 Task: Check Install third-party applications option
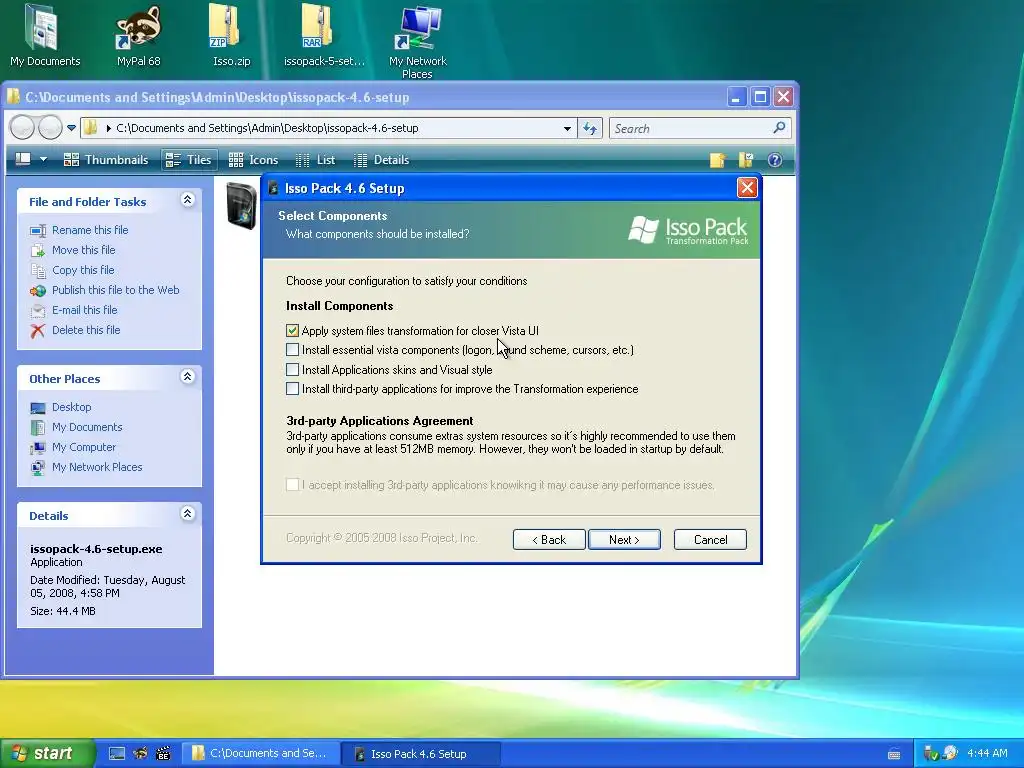pos(292,389)
